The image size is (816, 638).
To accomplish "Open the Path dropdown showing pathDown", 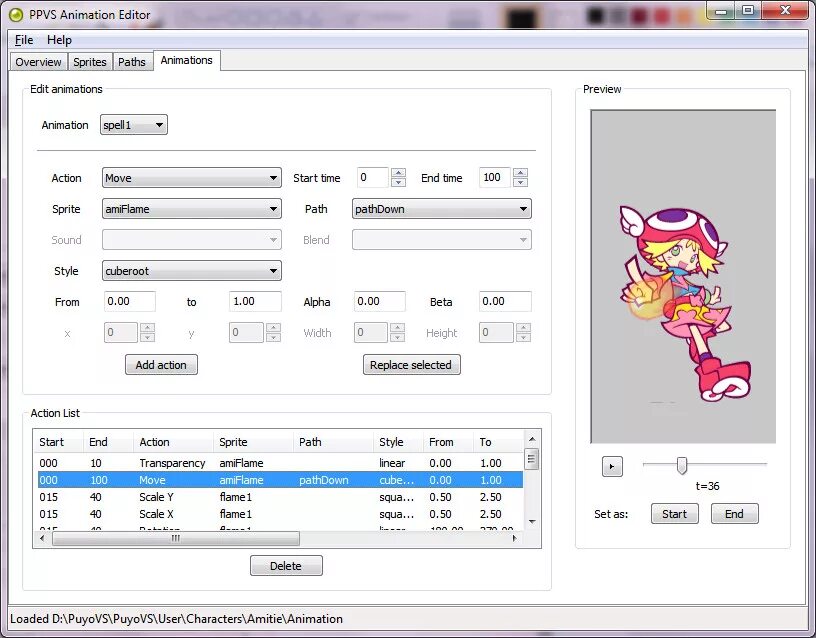I will coord(441,209).
